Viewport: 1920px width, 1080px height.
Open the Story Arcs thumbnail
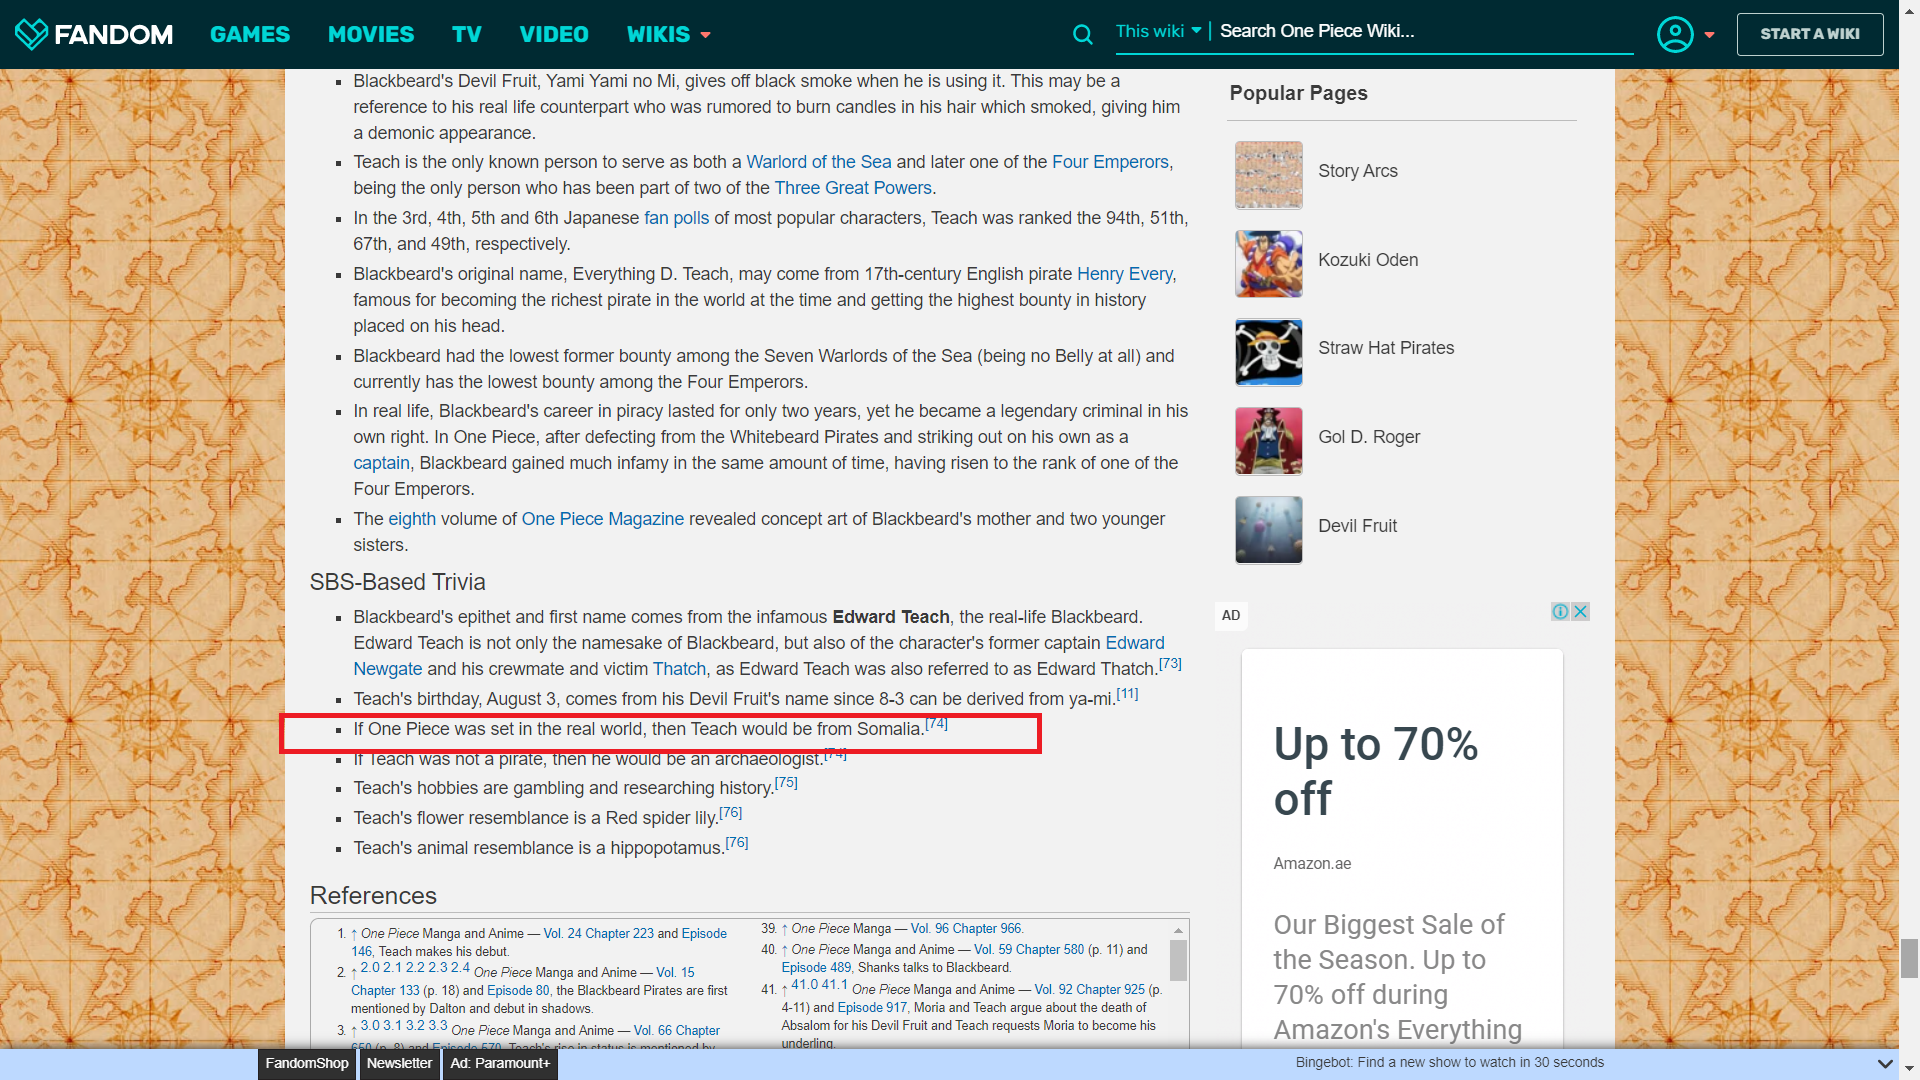point(1268,175)
